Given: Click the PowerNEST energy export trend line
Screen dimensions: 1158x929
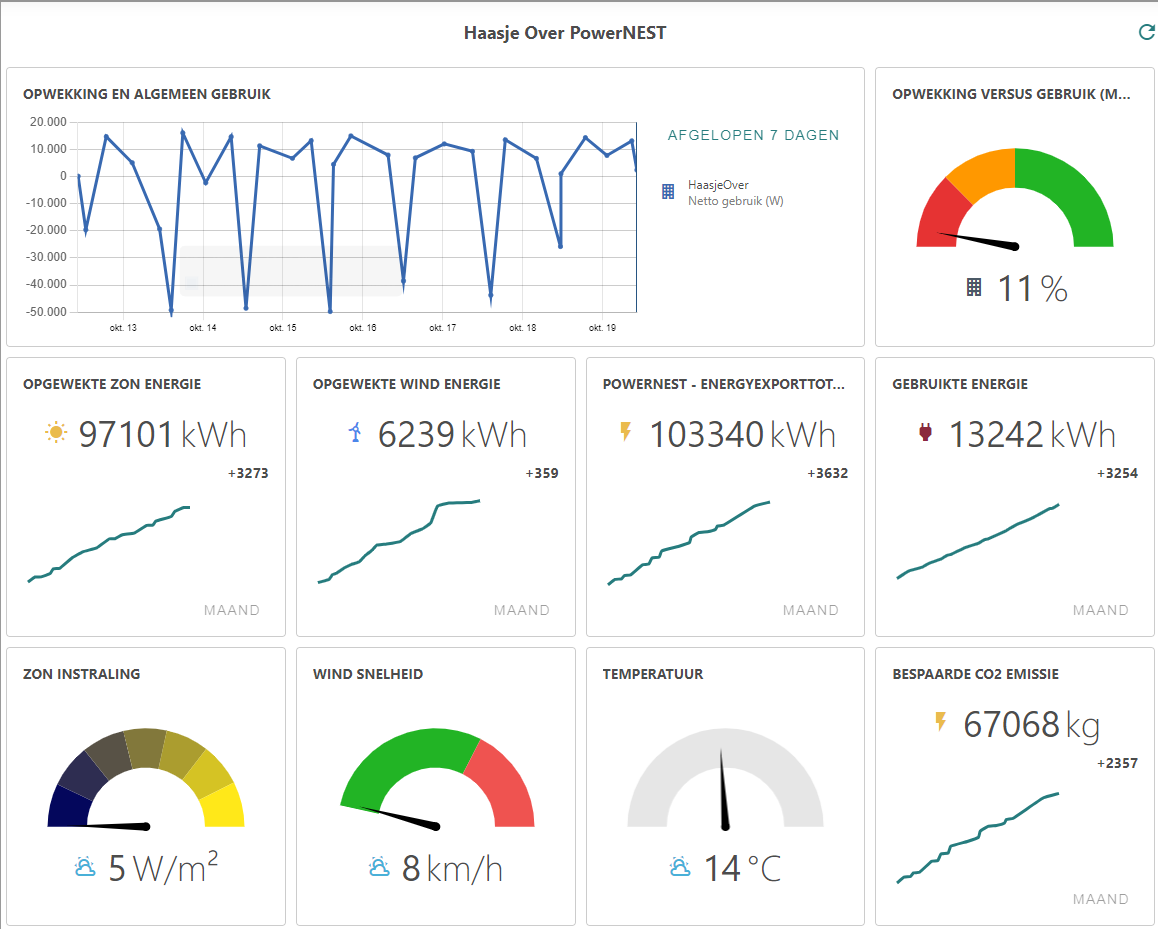Looking at the screenshot, I should click(x=688, y=543).
